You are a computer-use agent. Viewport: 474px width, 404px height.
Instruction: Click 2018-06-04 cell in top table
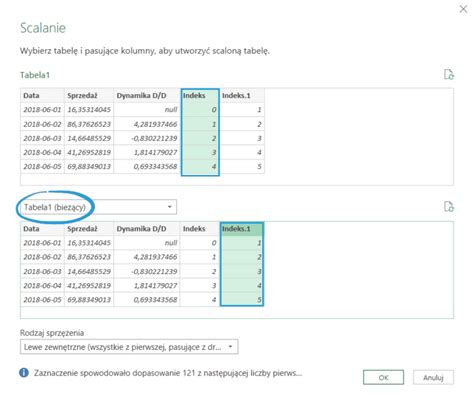click(42, 152)
